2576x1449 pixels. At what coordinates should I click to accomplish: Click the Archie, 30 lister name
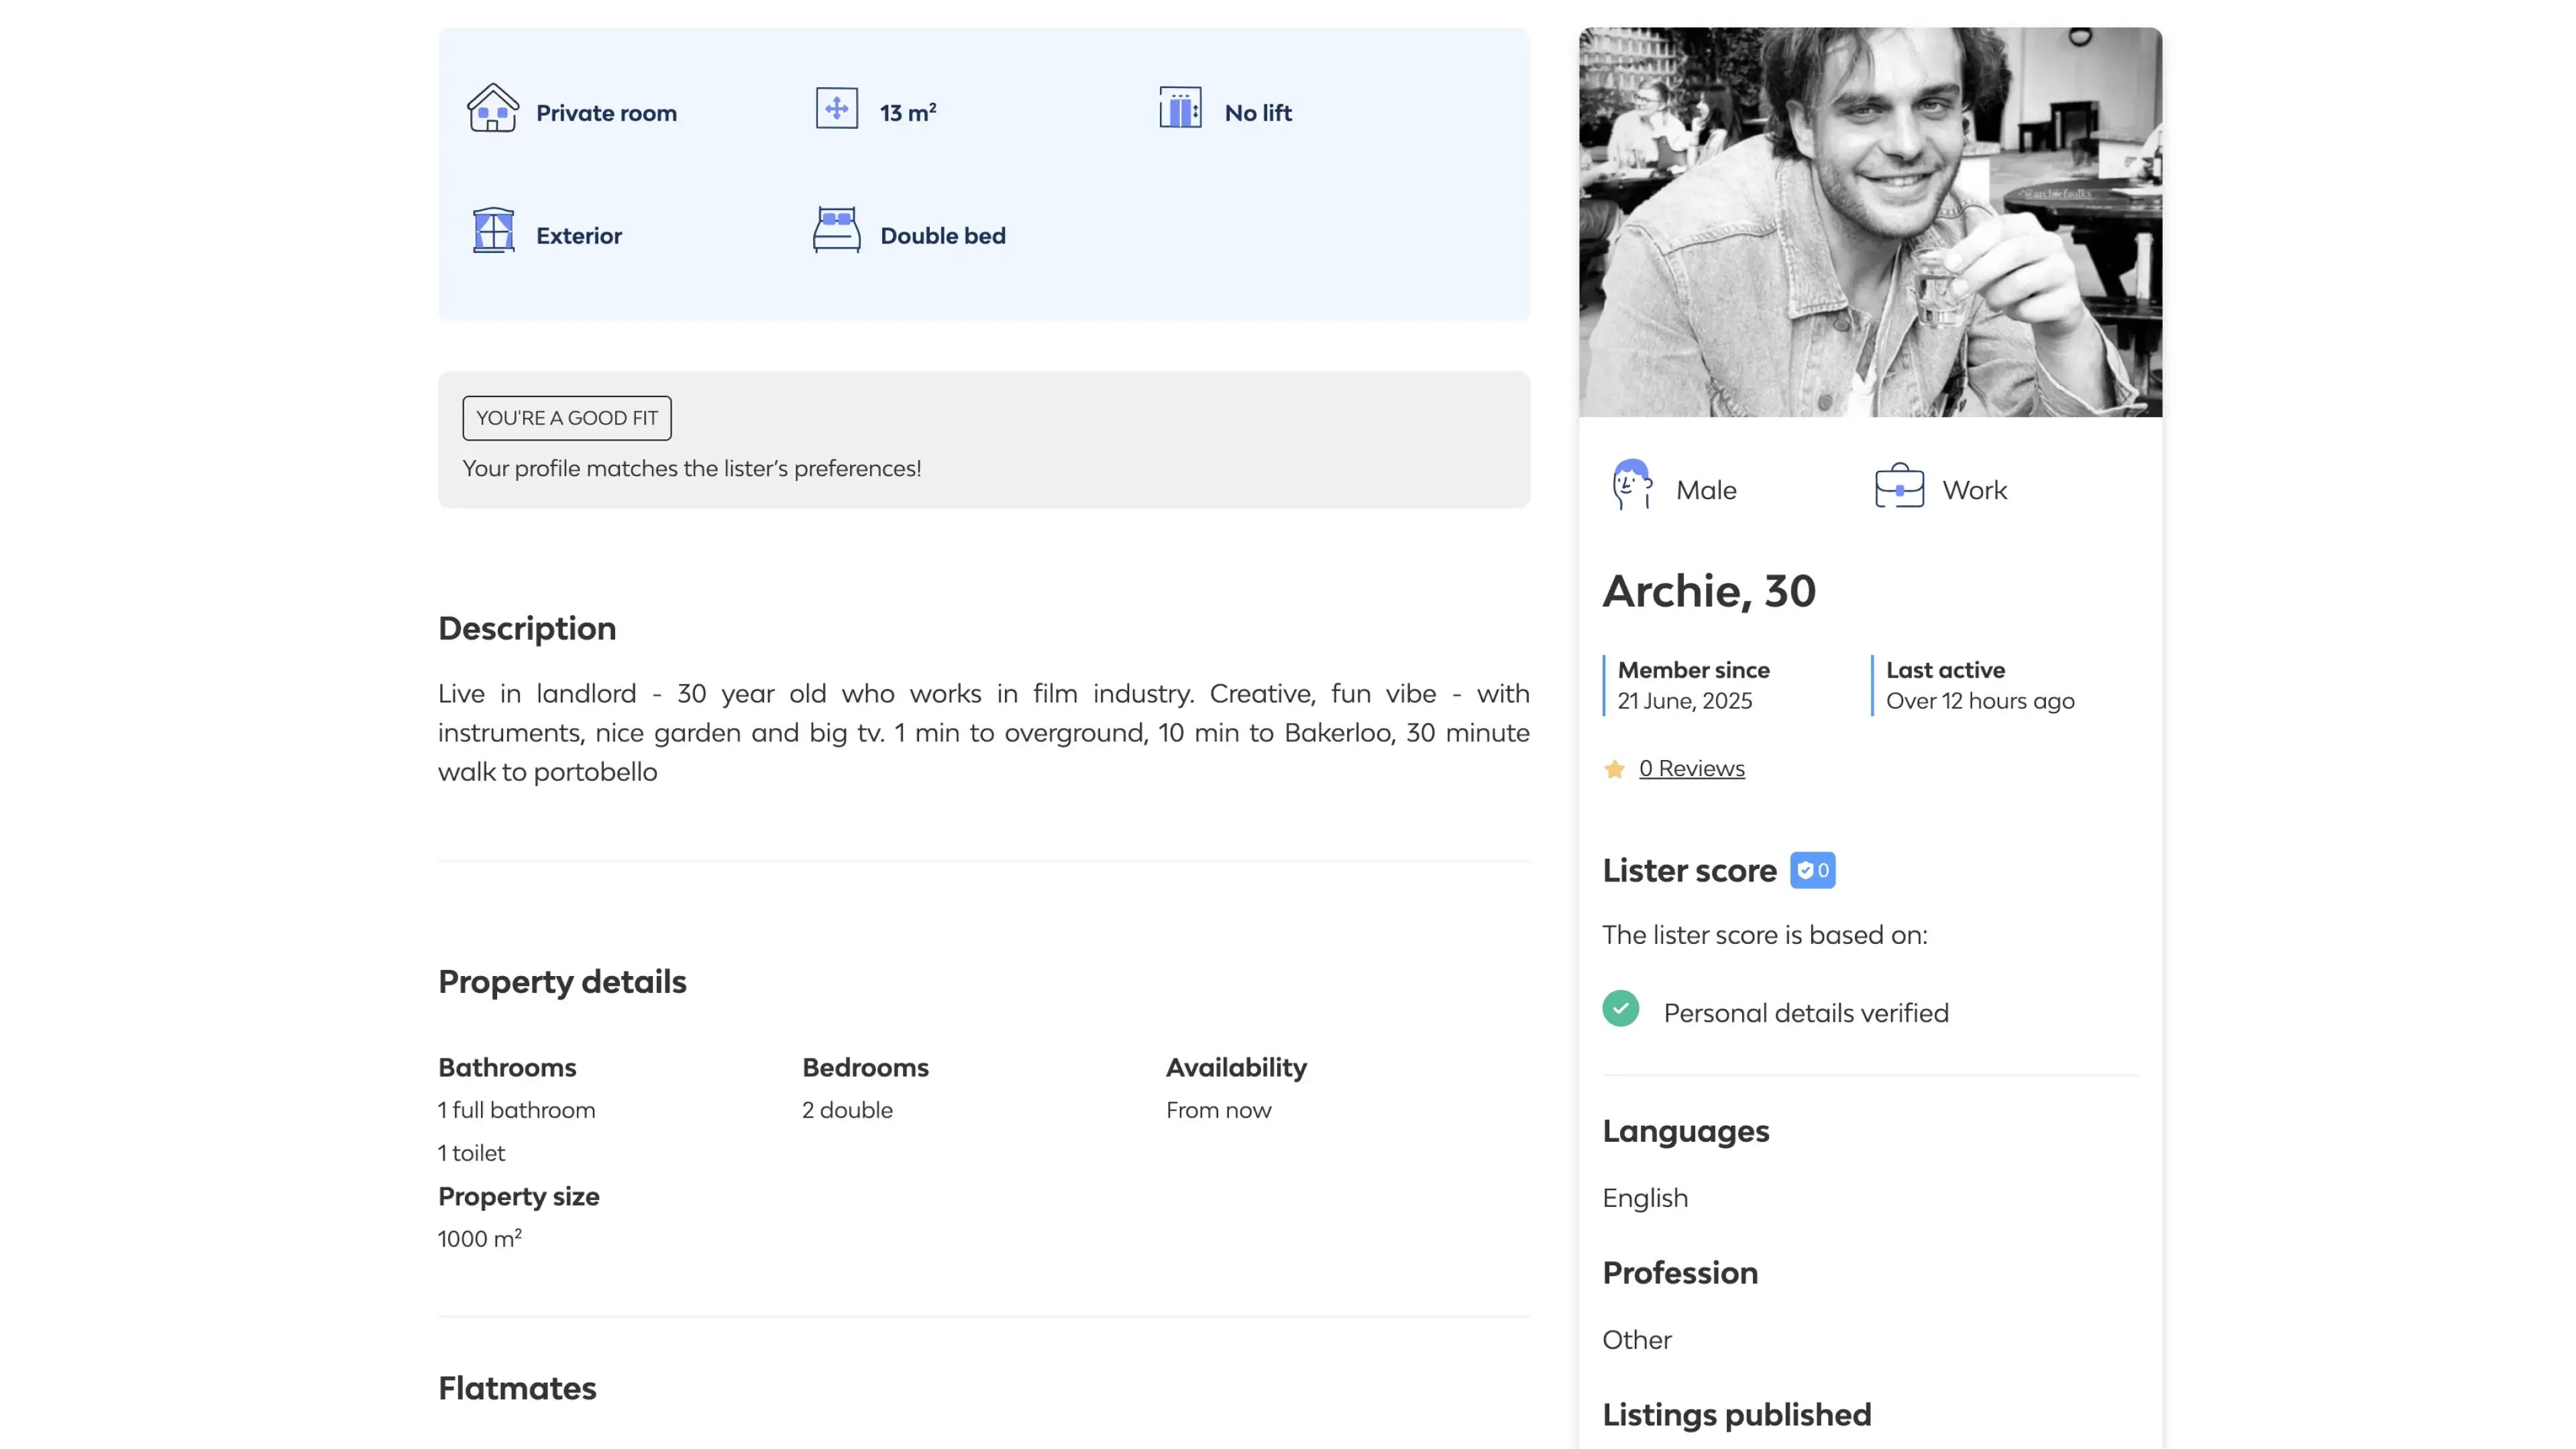click(x=1709, y=591)
